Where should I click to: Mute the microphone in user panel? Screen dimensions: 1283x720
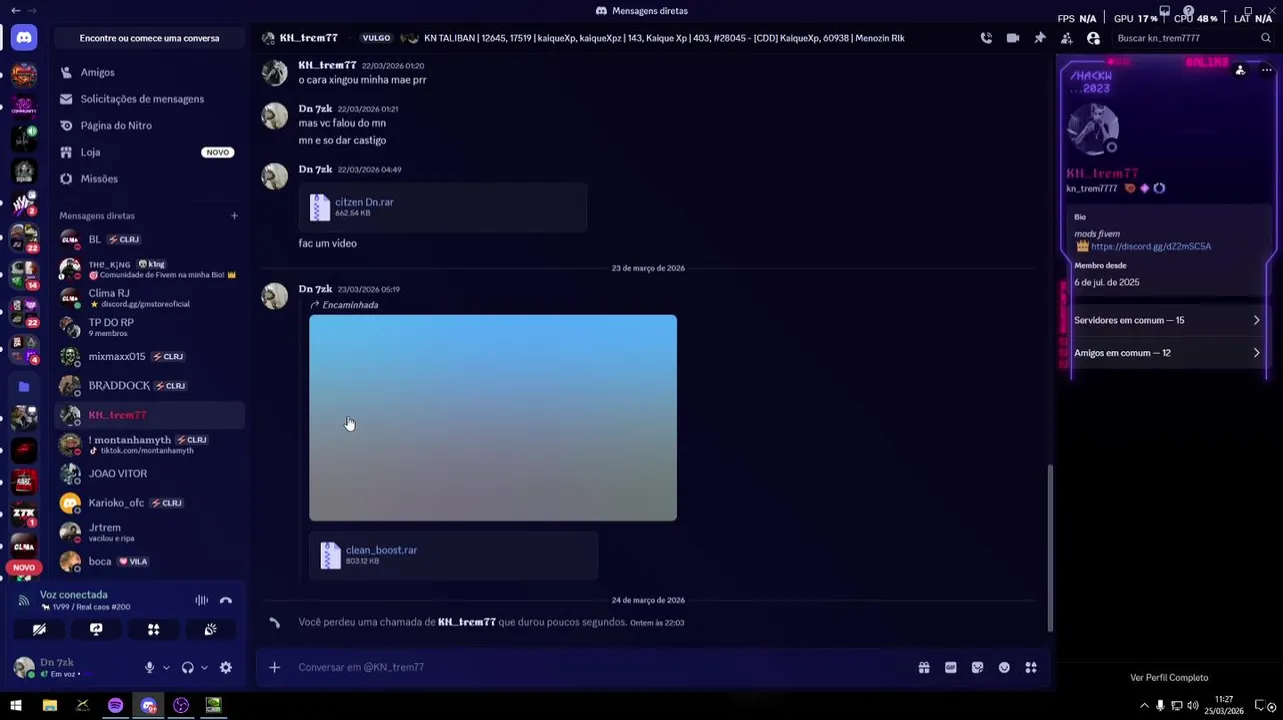click(149, 668)
